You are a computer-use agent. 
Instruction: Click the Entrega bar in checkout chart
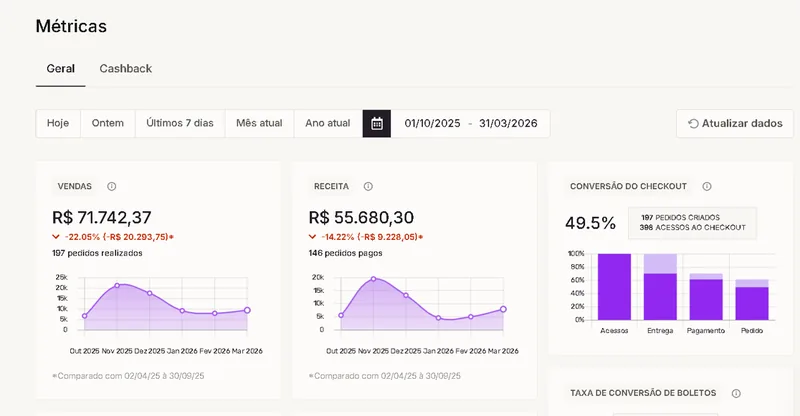660,287
